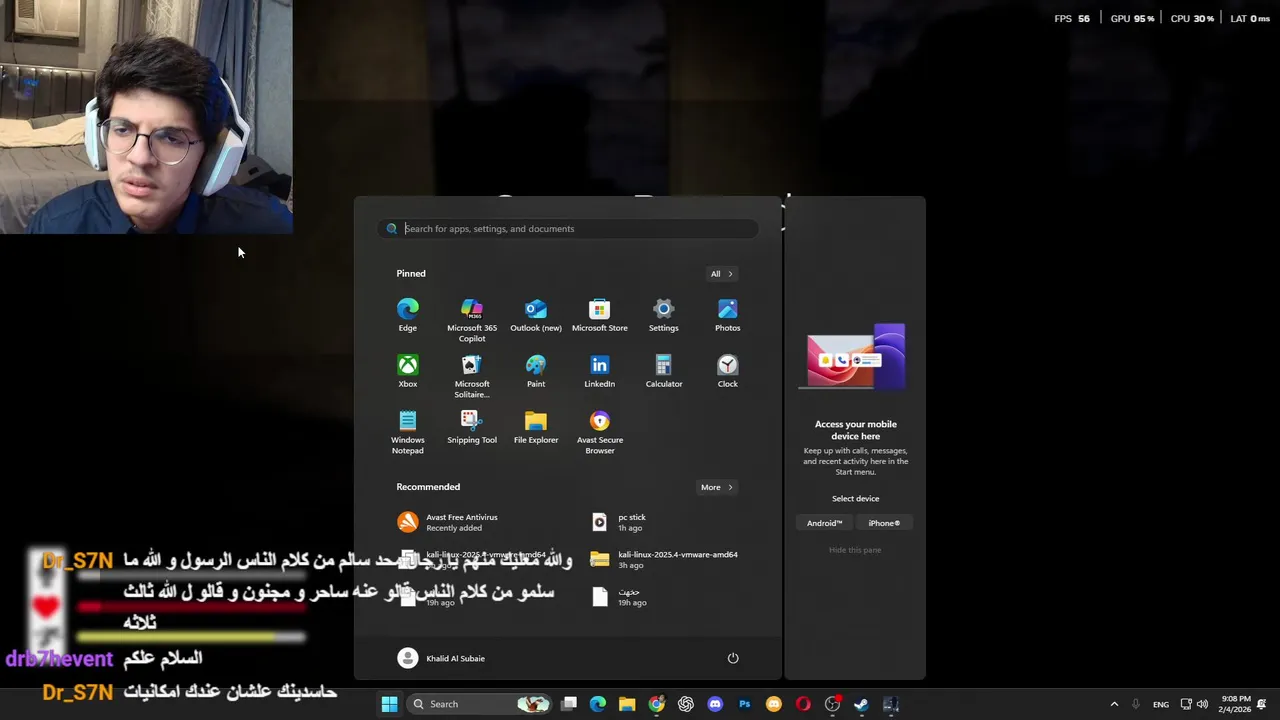Click Hide this pane link
Image resolution: width=1280 pixels, height=720 pixels.
pyautogui.click(x=855, y=550)
